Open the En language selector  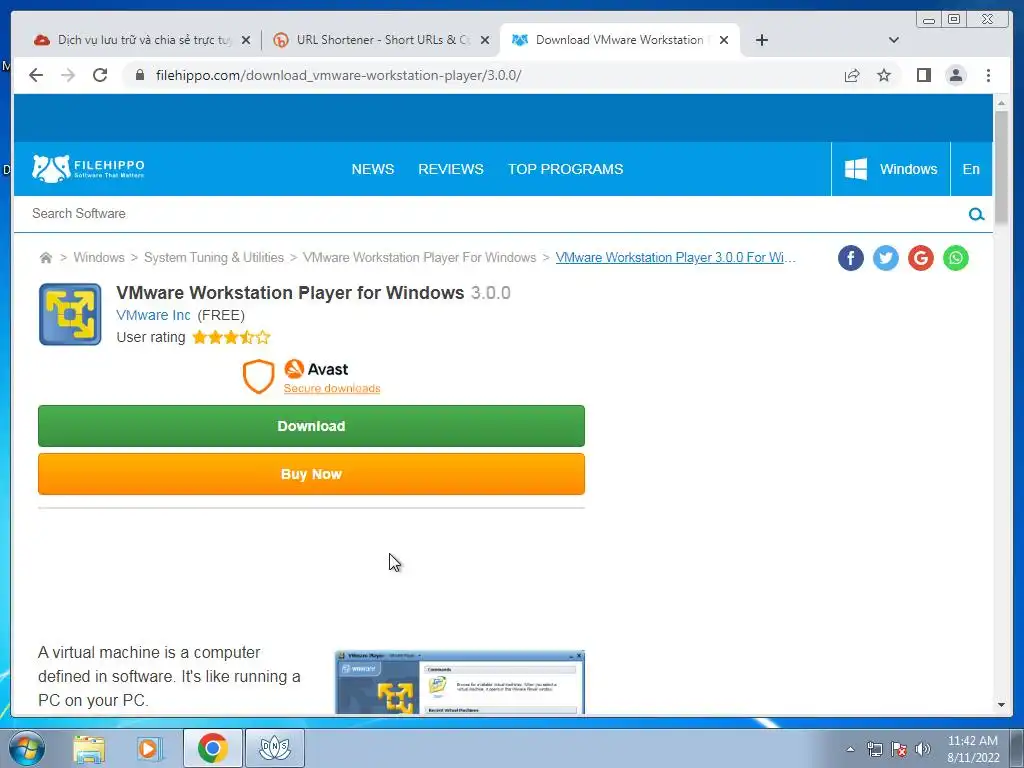click(x=971, y=169)
